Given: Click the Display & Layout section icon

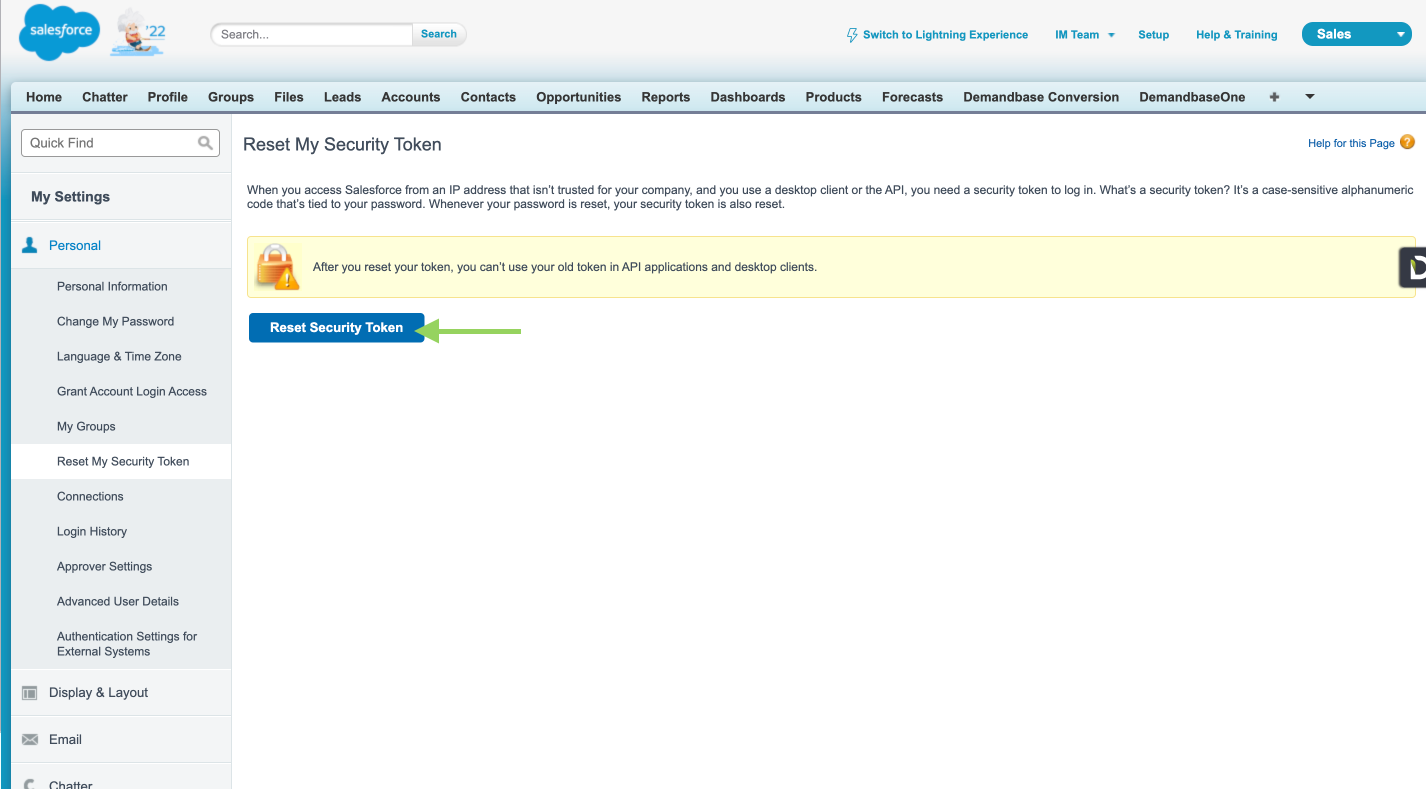Looking at the screenshot, I should (30, 692).
